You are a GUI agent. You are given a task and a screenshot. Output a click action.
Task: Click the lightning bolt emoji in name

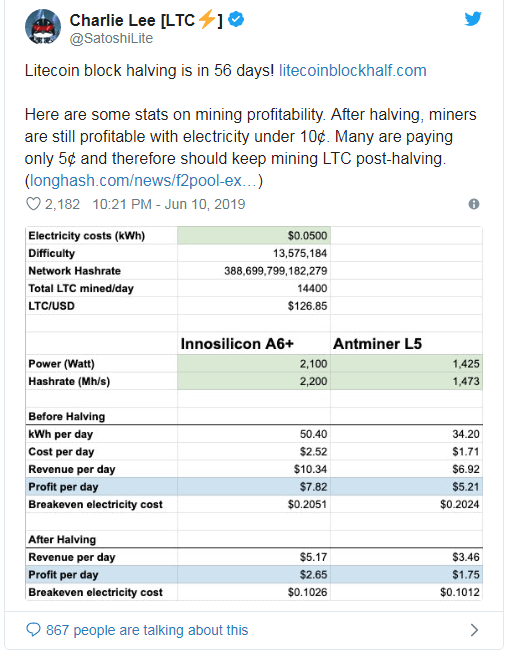(207, 19)
